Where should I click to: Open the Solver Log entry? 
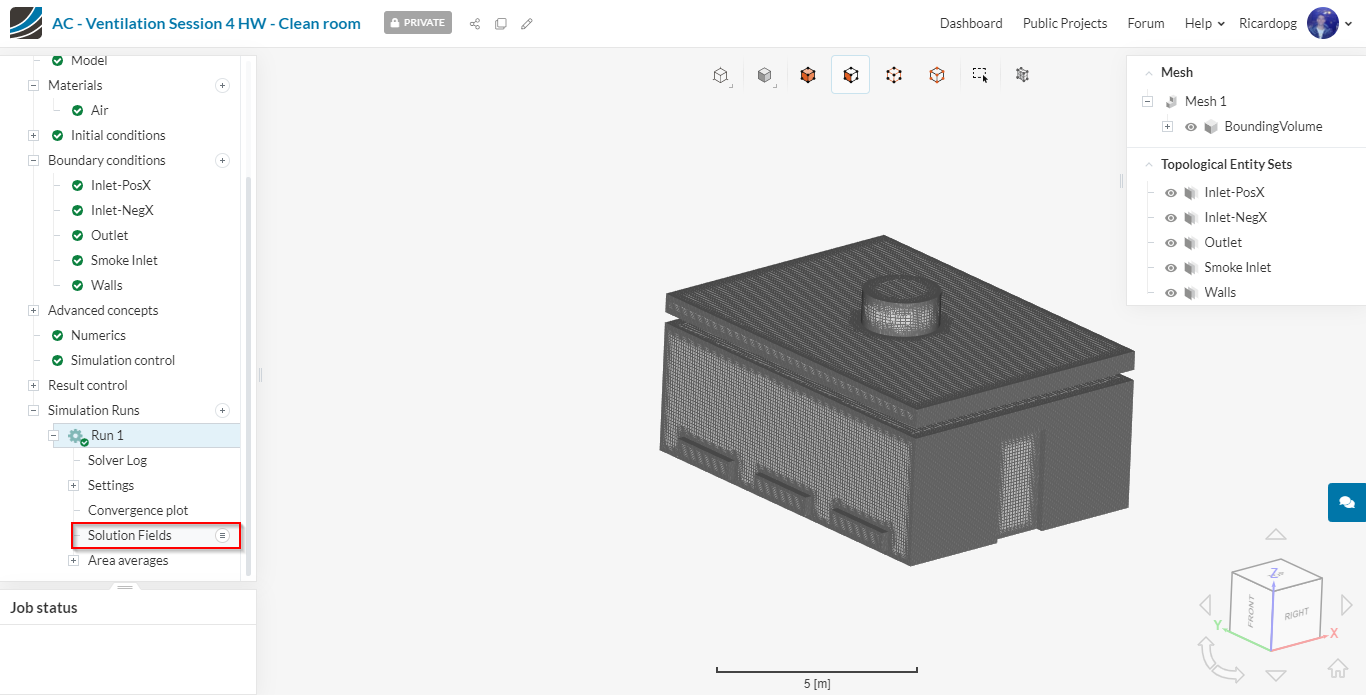coord(117,461)
